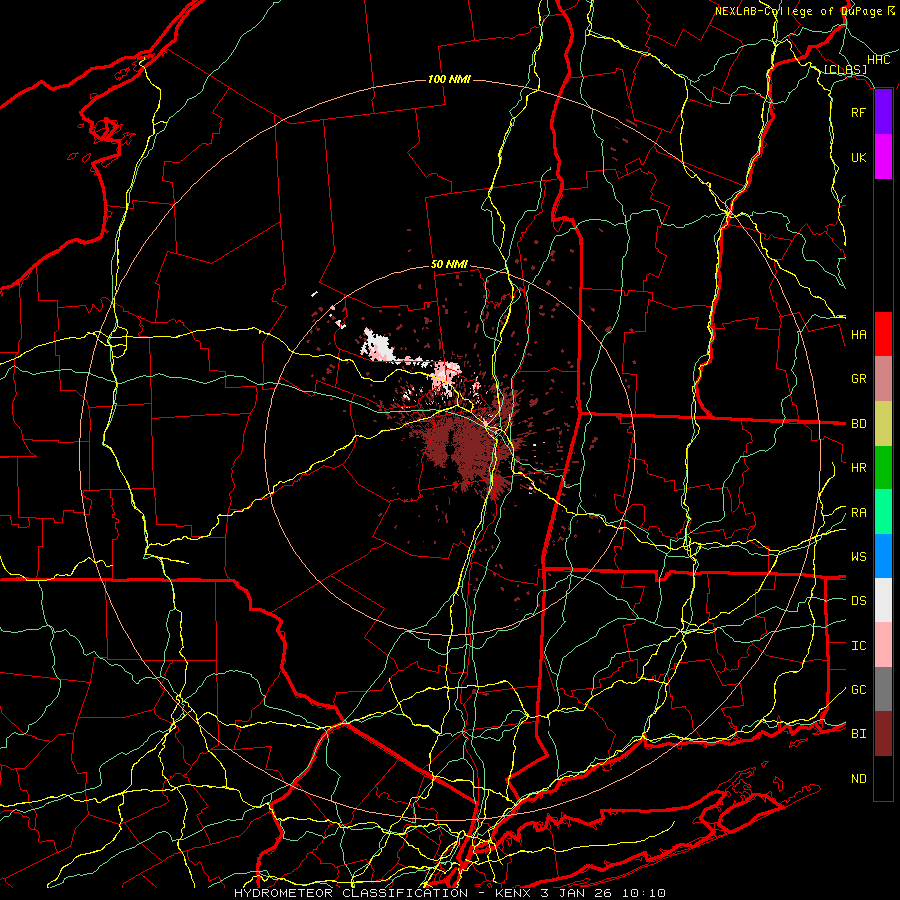Click the WS blue legend swatch

883,556
